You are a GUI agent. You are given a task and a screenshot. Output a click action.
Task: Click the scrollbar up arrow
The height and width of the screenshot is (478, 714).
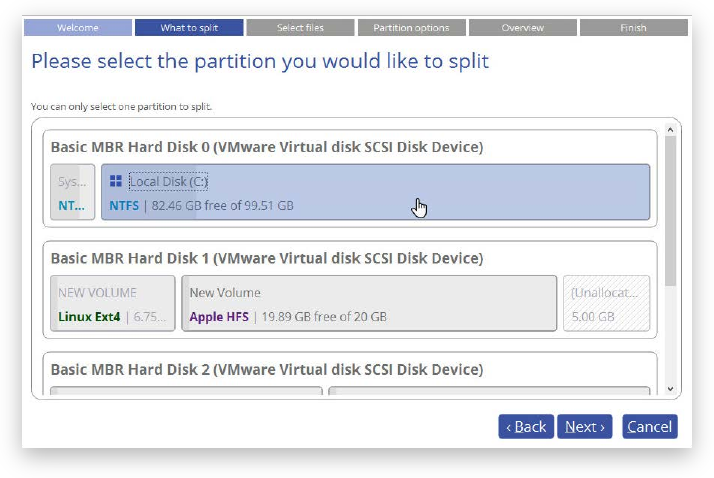tap(671, 128)
